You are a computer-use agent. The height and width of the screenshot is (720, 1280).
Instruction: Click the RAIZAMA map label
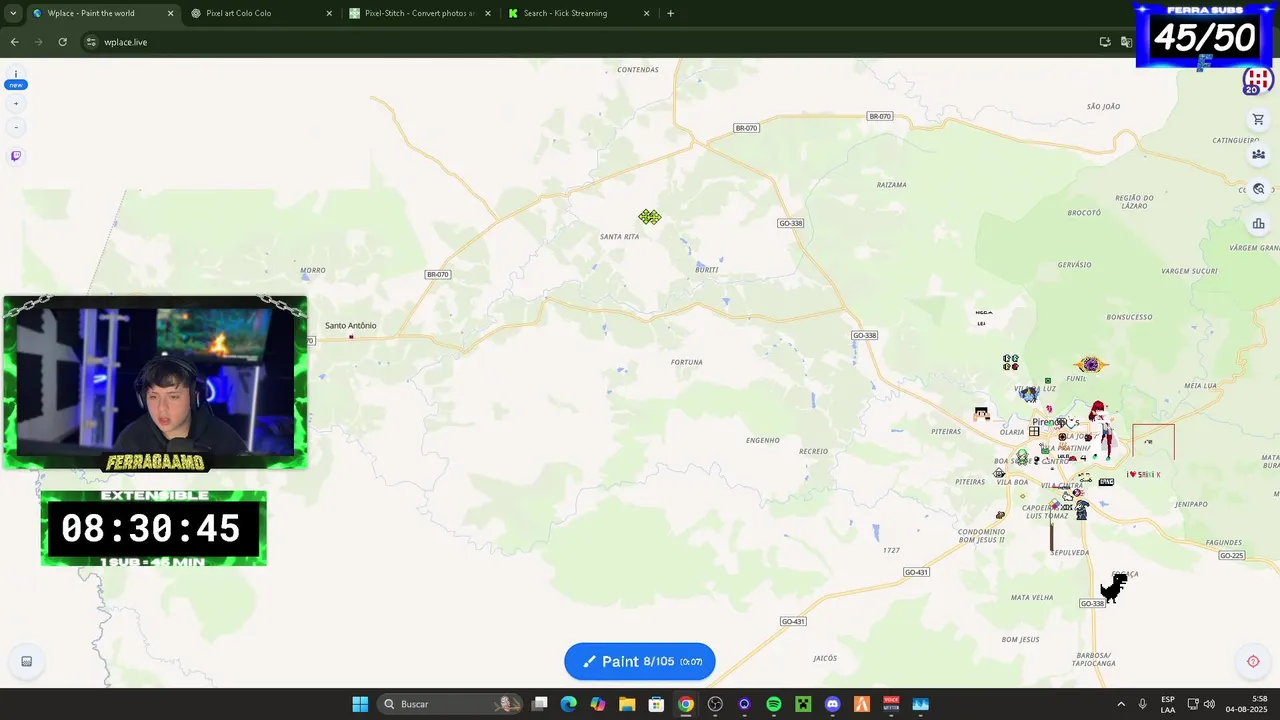point(891,185)
